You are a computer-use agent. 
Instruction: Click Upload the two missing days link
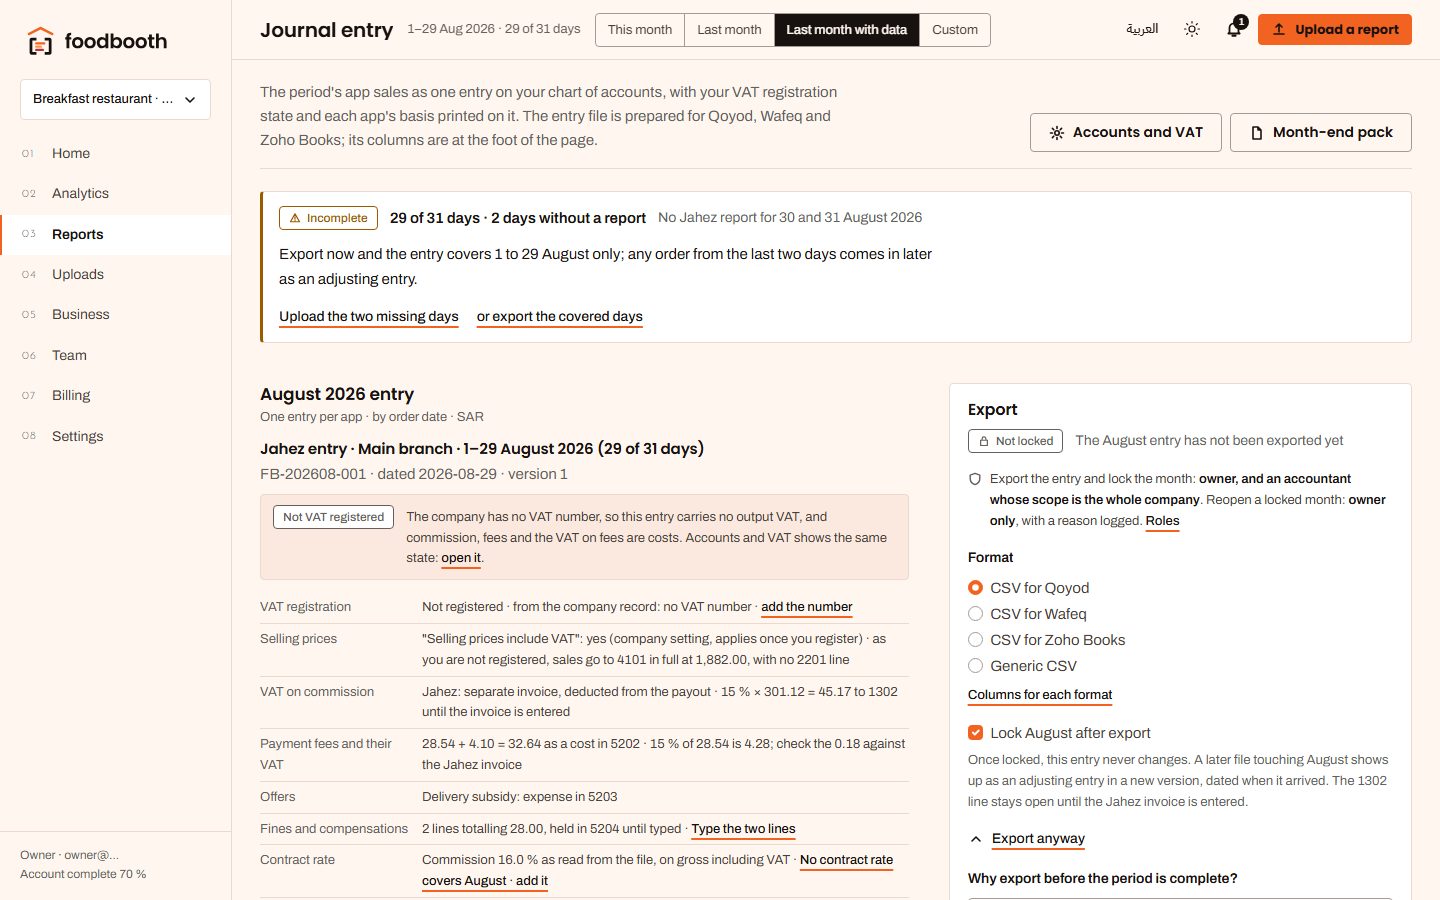[369, 317]
